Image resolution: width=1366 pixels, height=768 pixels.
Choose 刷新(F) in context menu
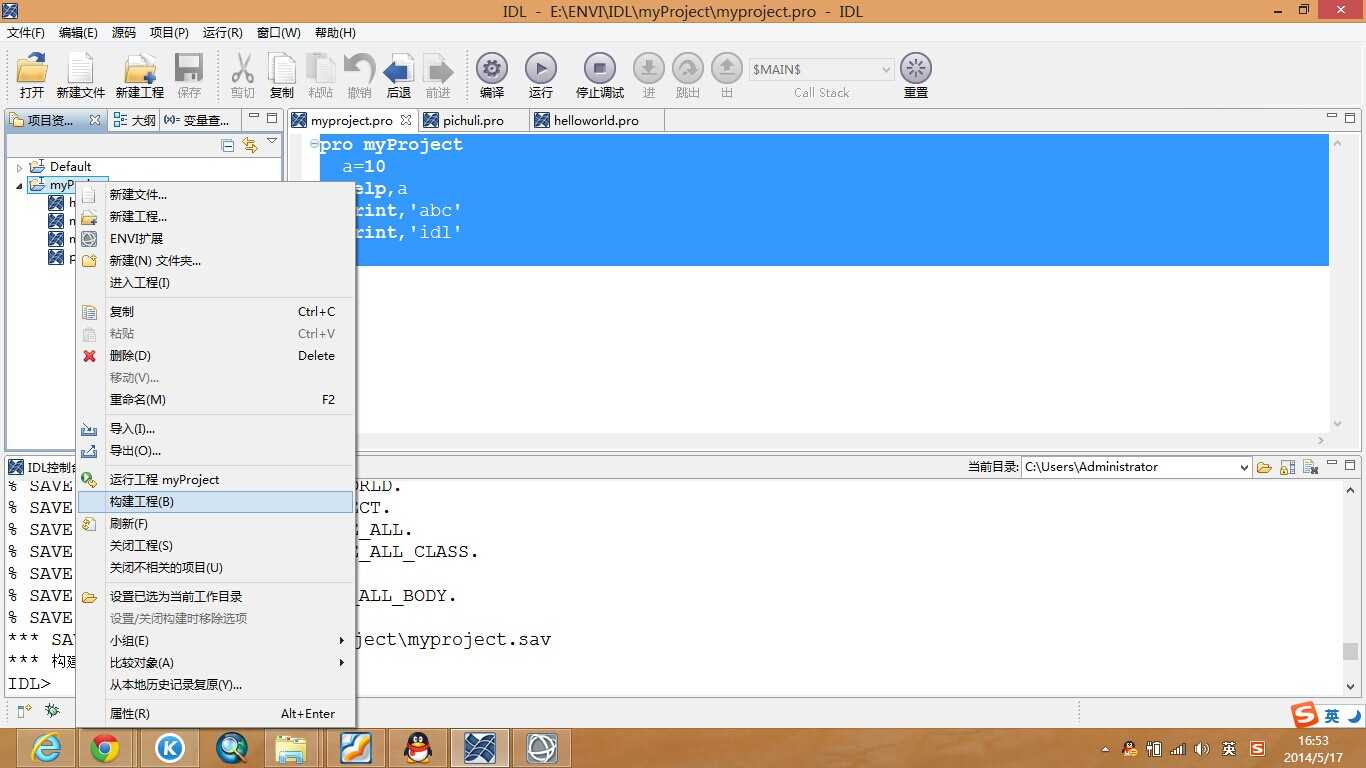216,523
